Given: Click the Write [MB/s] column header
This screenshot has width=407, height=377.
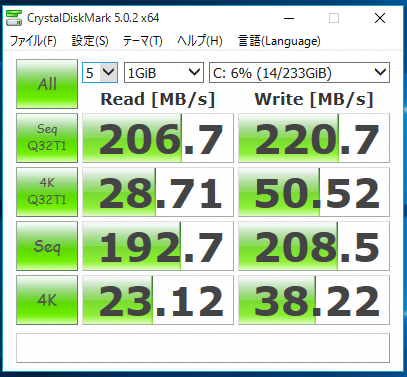Looking at the screenshot, I should pos(314,99).
